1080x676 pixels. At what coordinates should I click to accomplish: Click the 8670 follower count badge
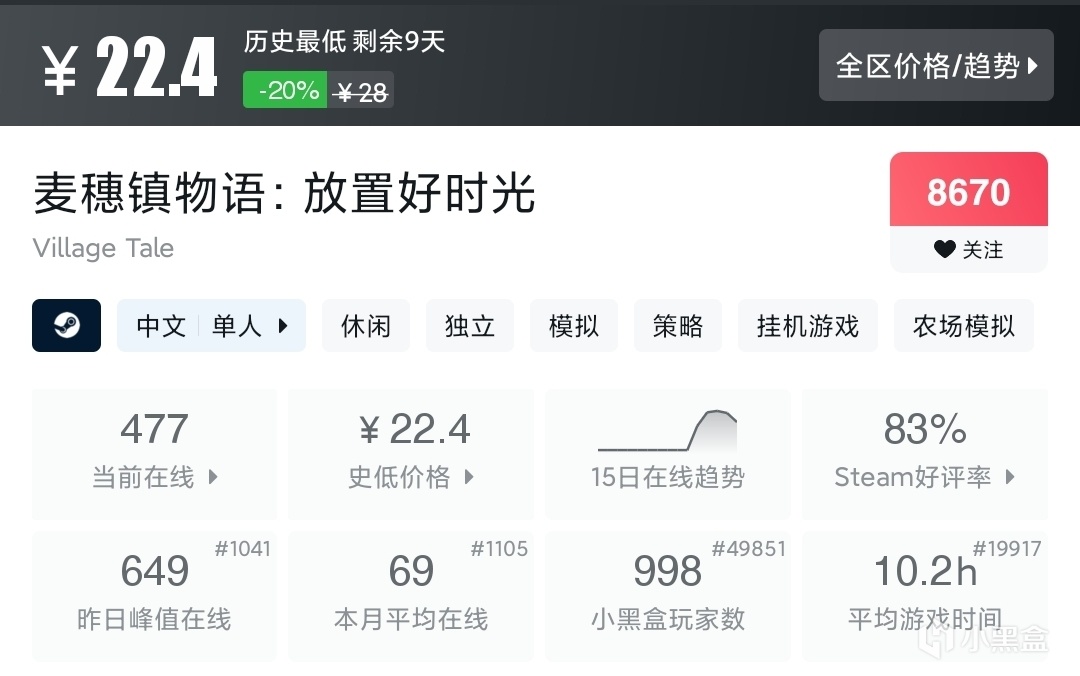click(968, 190)
